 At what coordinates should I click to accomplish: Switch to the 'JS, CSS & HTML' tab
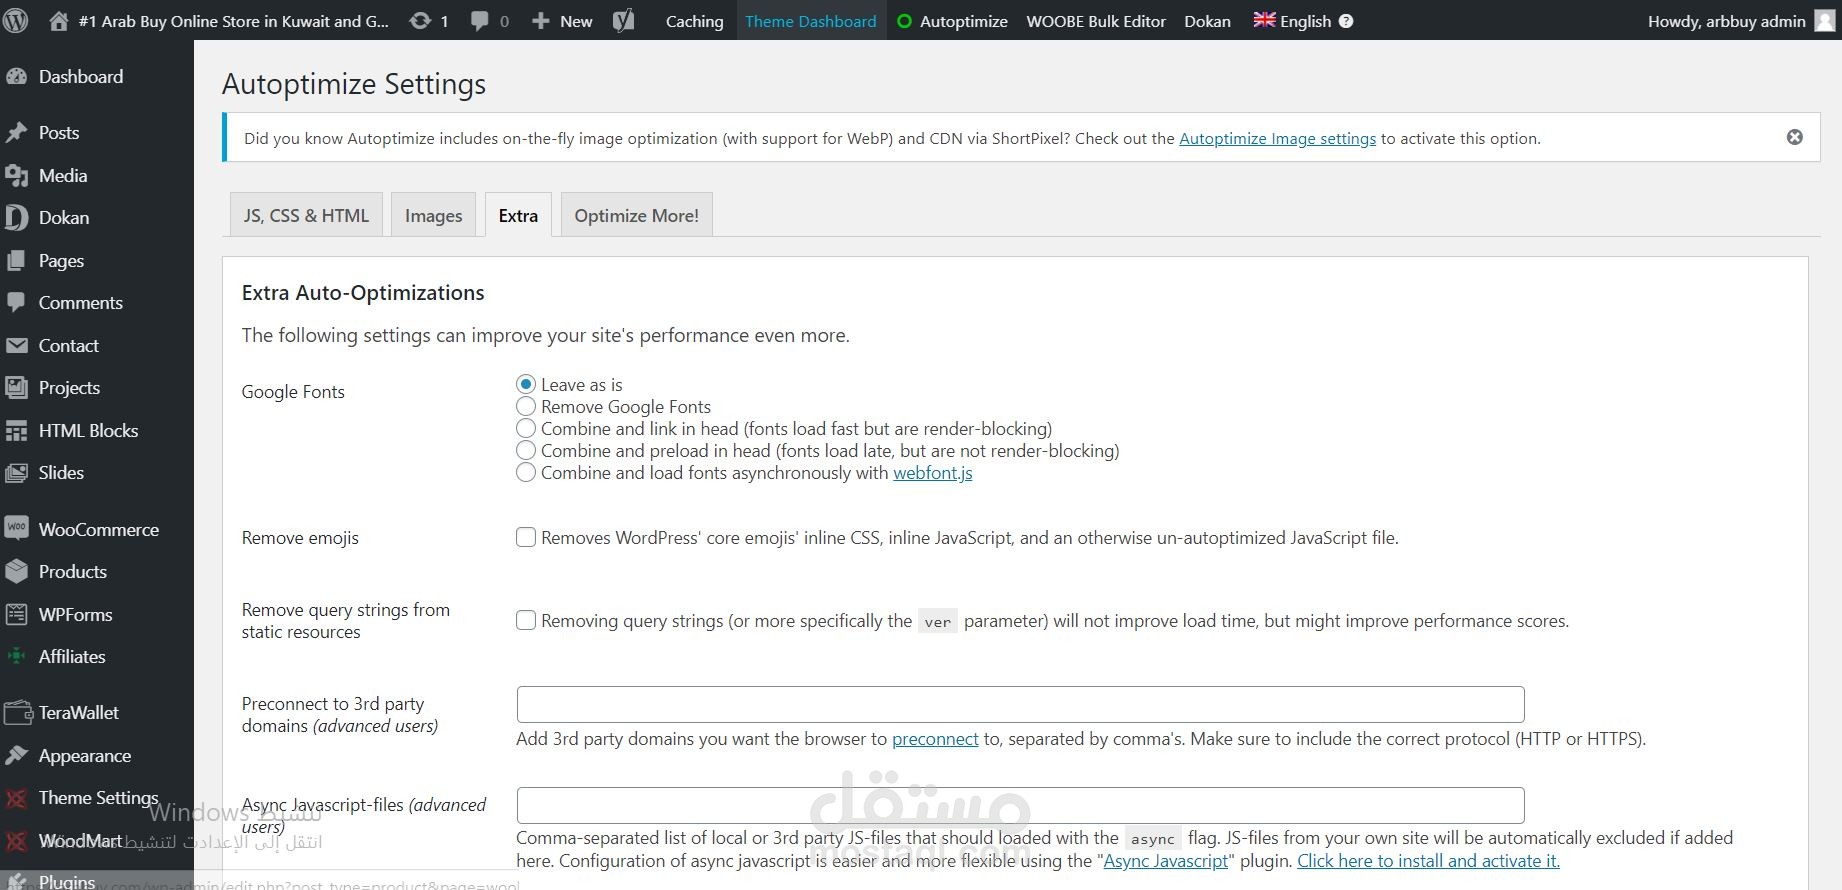pos(306,215)
